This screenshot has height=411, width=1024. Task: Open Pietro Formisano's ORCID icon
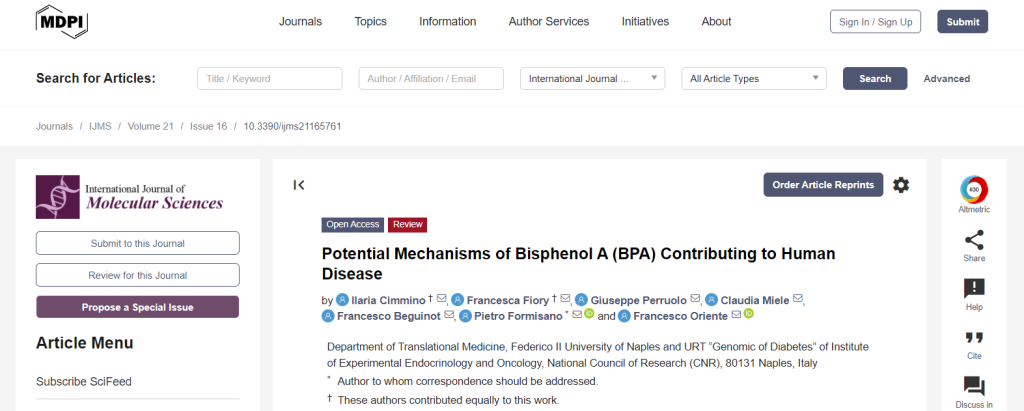click(588, 314)
